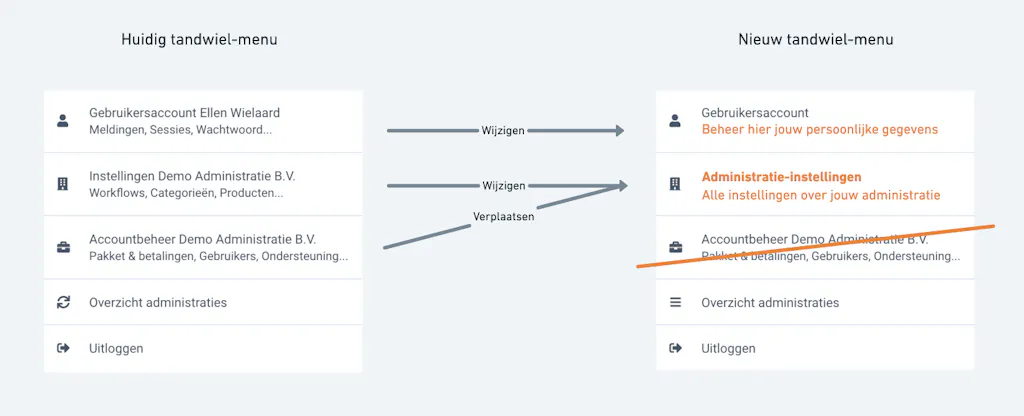The width and height of the screenshot is (1024, 416).
Task: Open the orange Administratie-instellingen entry
Action: tap(815, 185)
